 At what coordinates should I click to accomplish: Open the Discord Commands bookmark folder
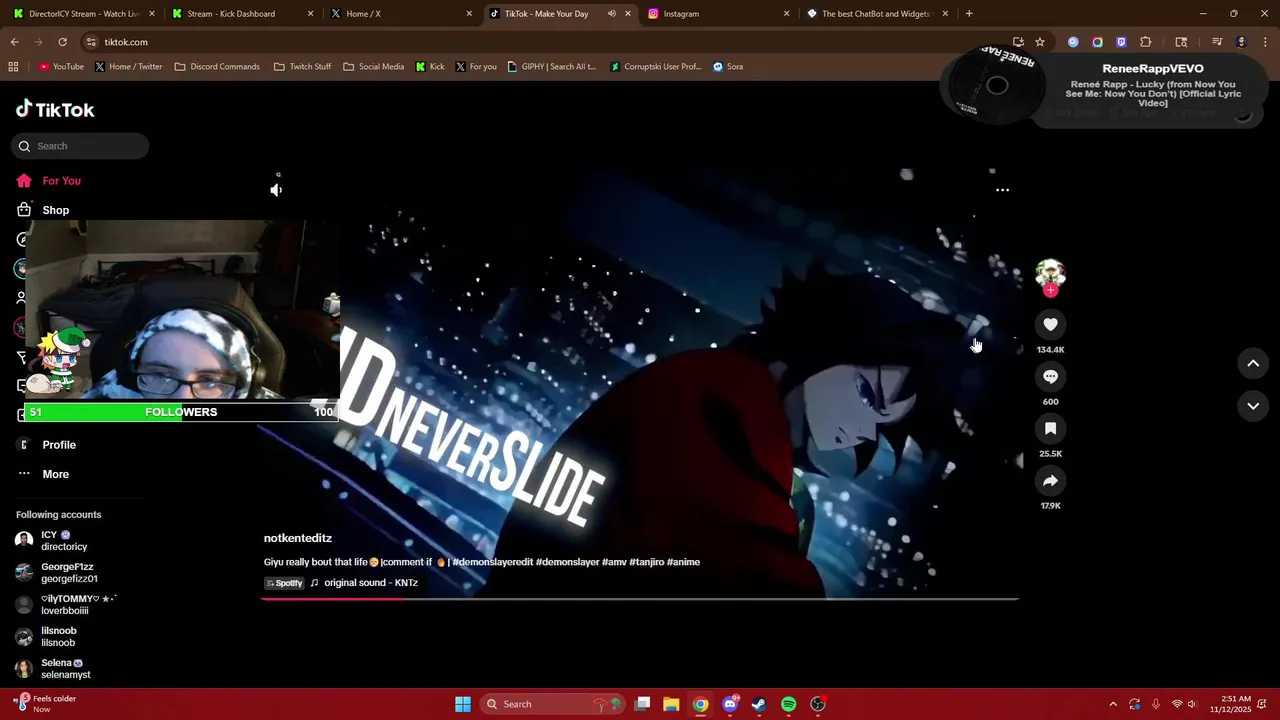click(x=217, y=67)
